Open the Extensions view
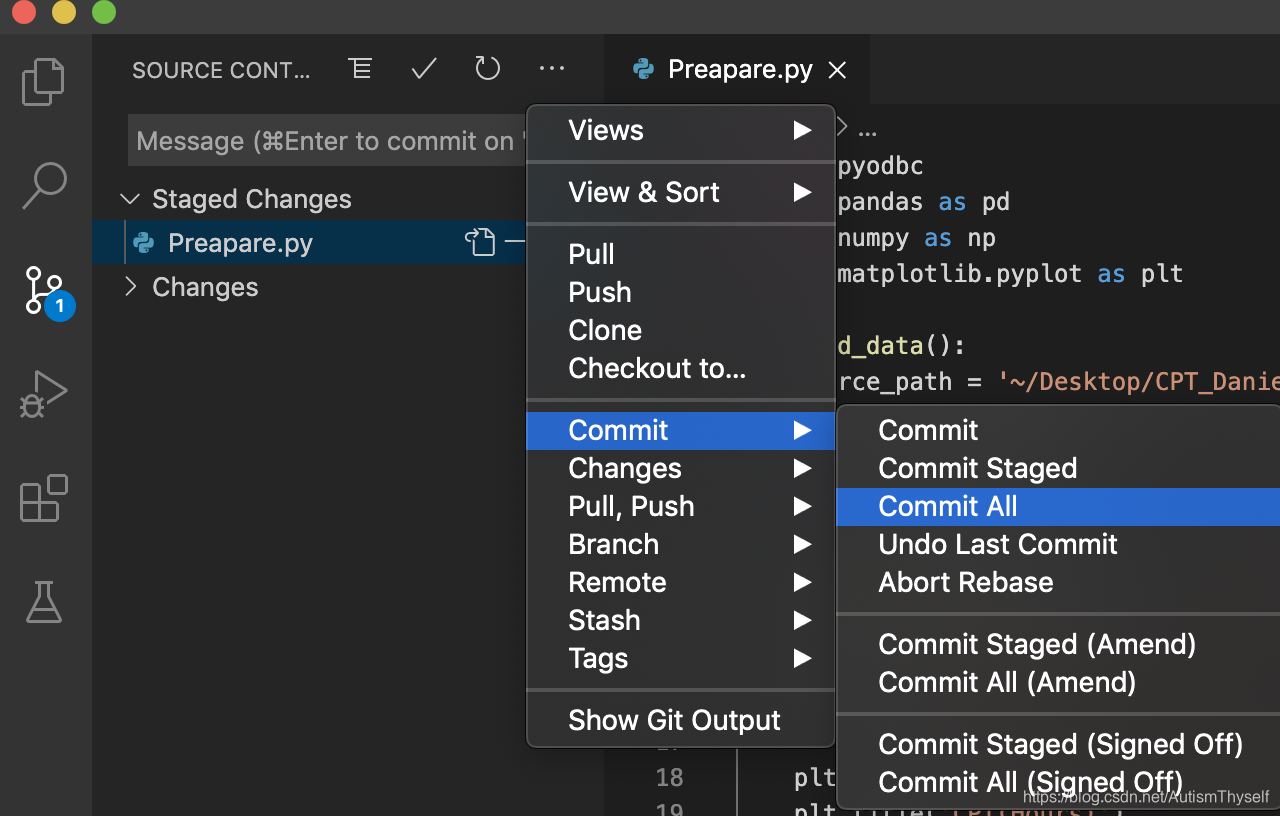 click(x=44, y=498)
